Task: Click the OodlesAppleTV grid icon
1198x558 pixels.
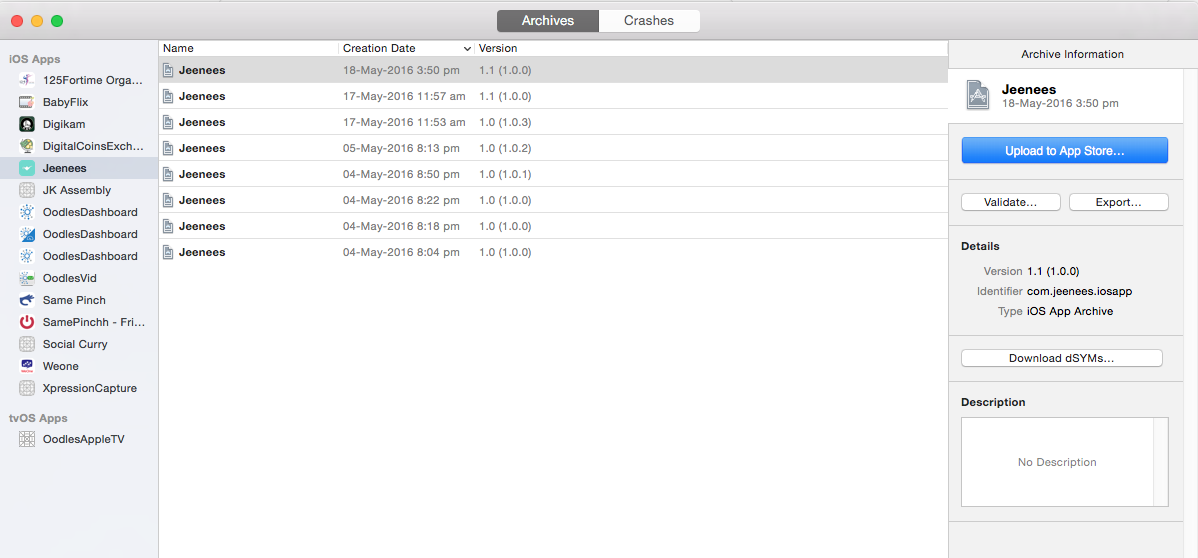Action: tap(27, 440)
